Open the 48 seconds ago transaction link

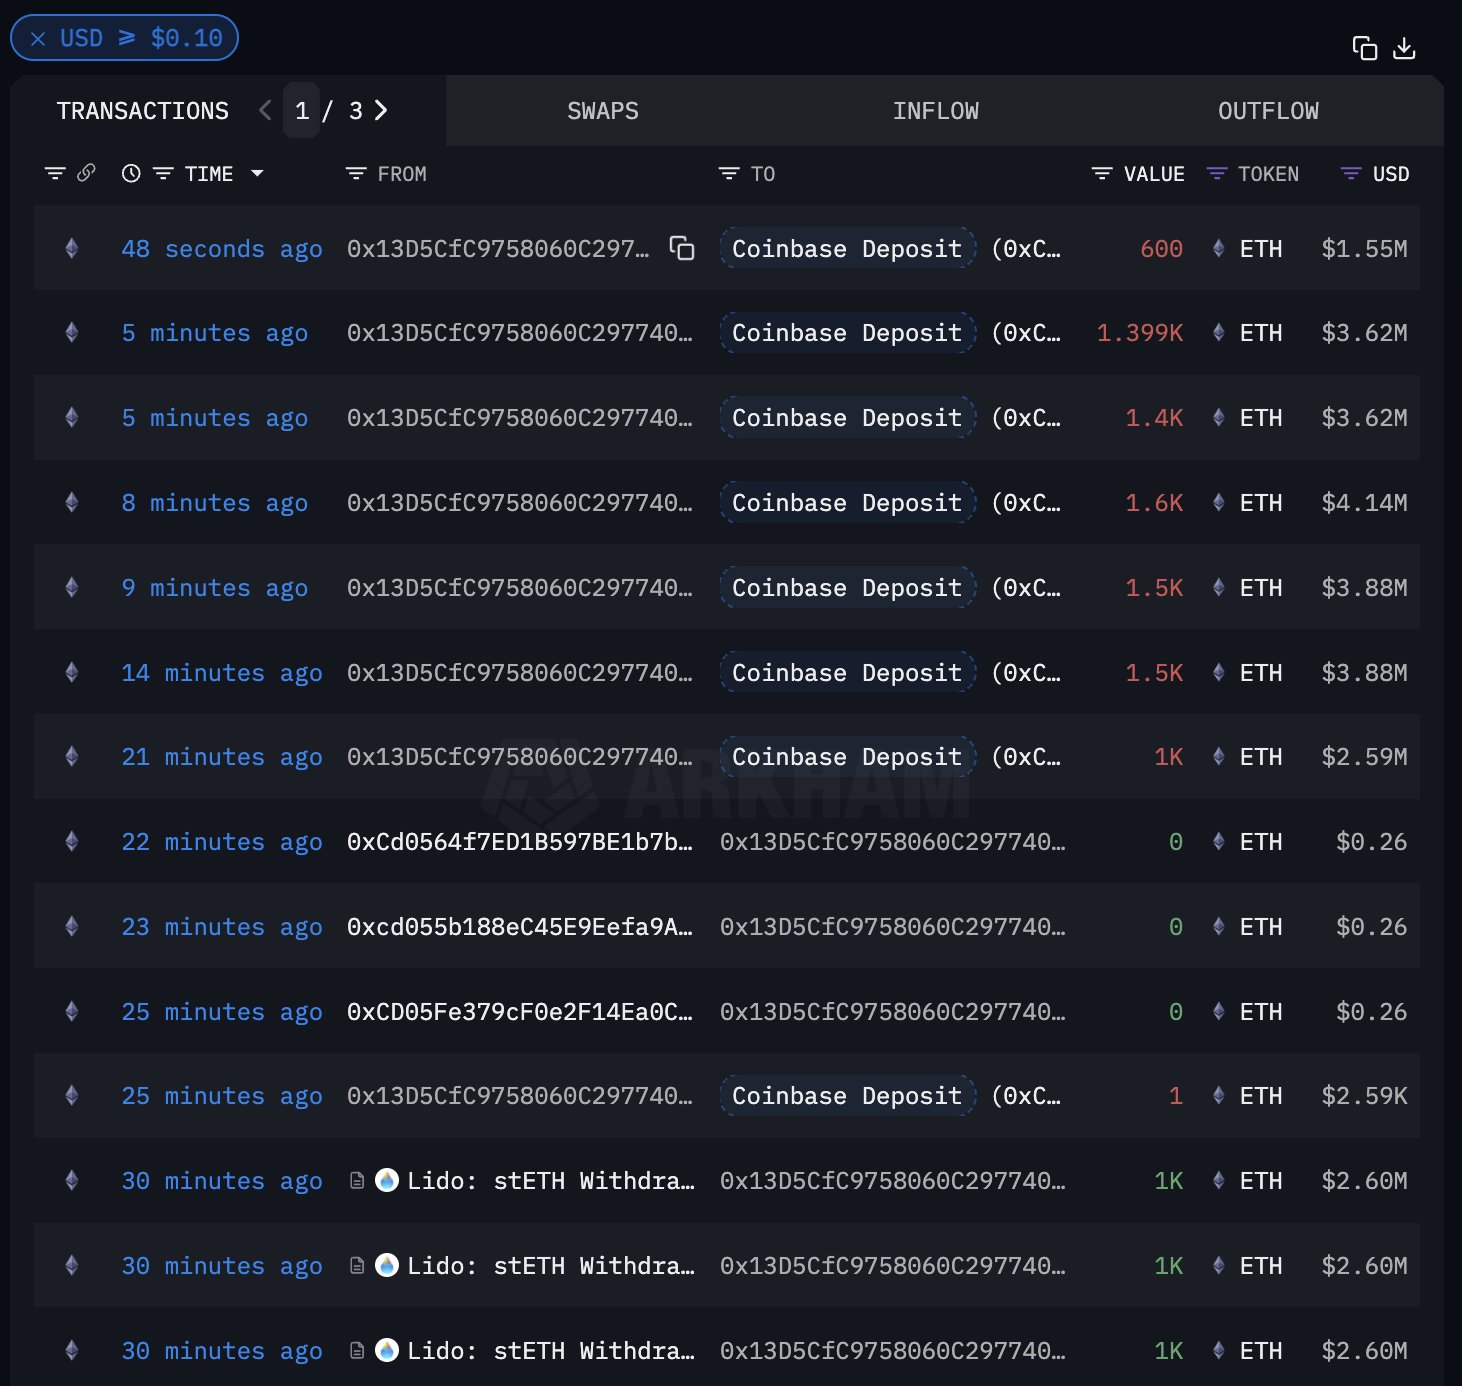coord(222,249)
